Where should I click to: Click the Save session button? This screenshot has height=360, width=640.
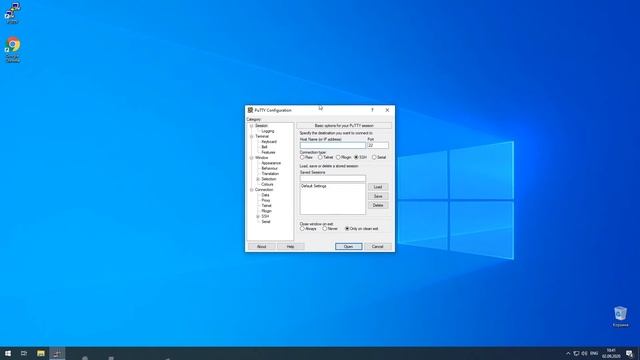pos(378,196)
